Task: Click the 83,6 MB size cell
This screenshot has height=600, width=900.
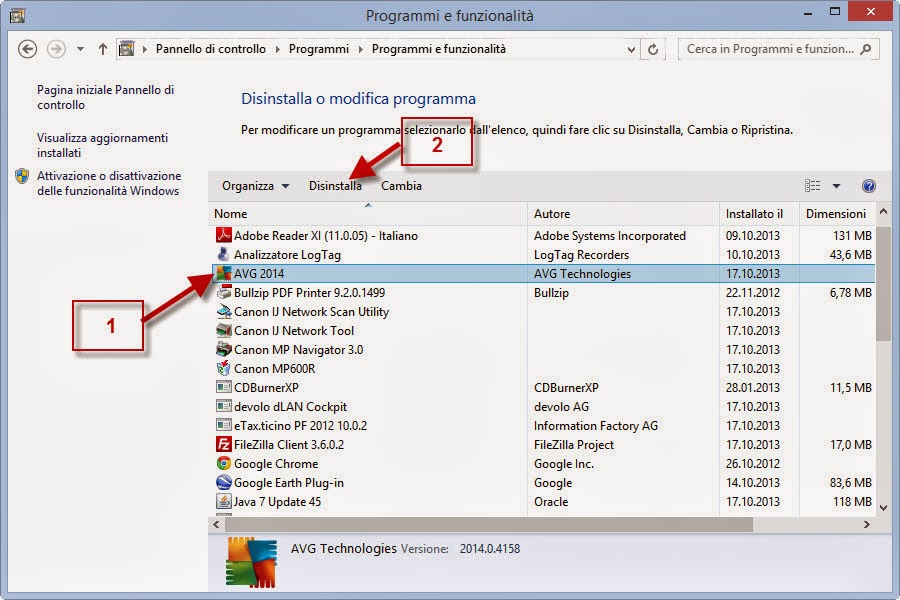Action: [851, 483]
